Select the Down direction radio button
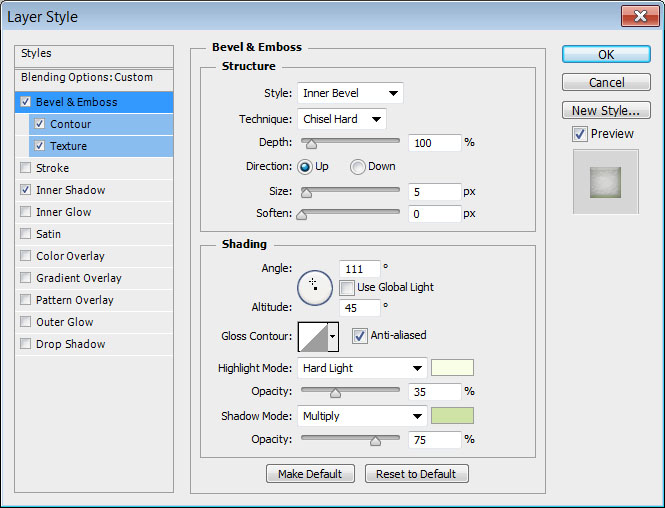The height and width of the screenshot is (508, 665). [x=357, y=167]
